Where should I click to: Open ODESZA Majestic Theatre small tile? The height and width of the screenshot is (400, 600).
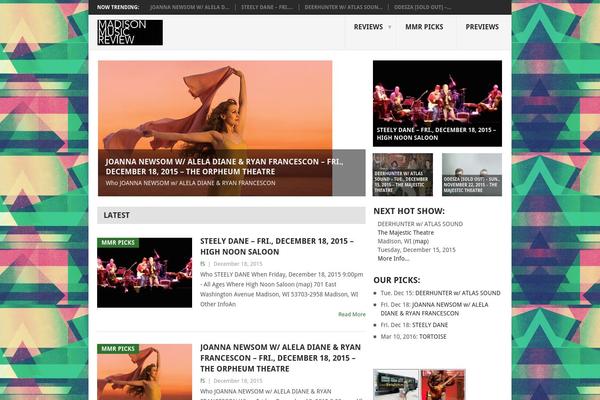pyautogui.click(x=472, y=175)
